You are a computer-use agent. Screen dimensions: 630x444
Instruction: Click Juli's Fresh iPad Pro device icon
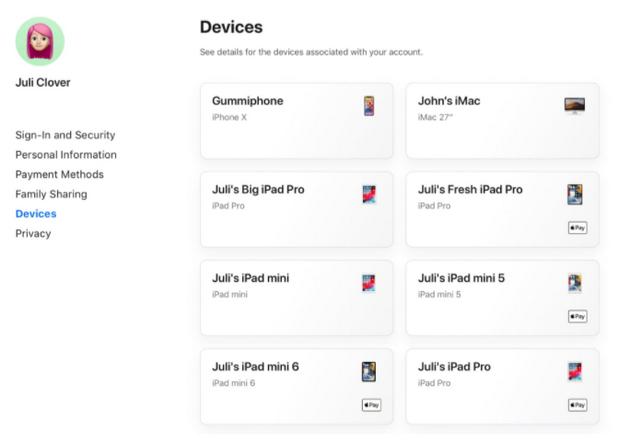point(575,194)
